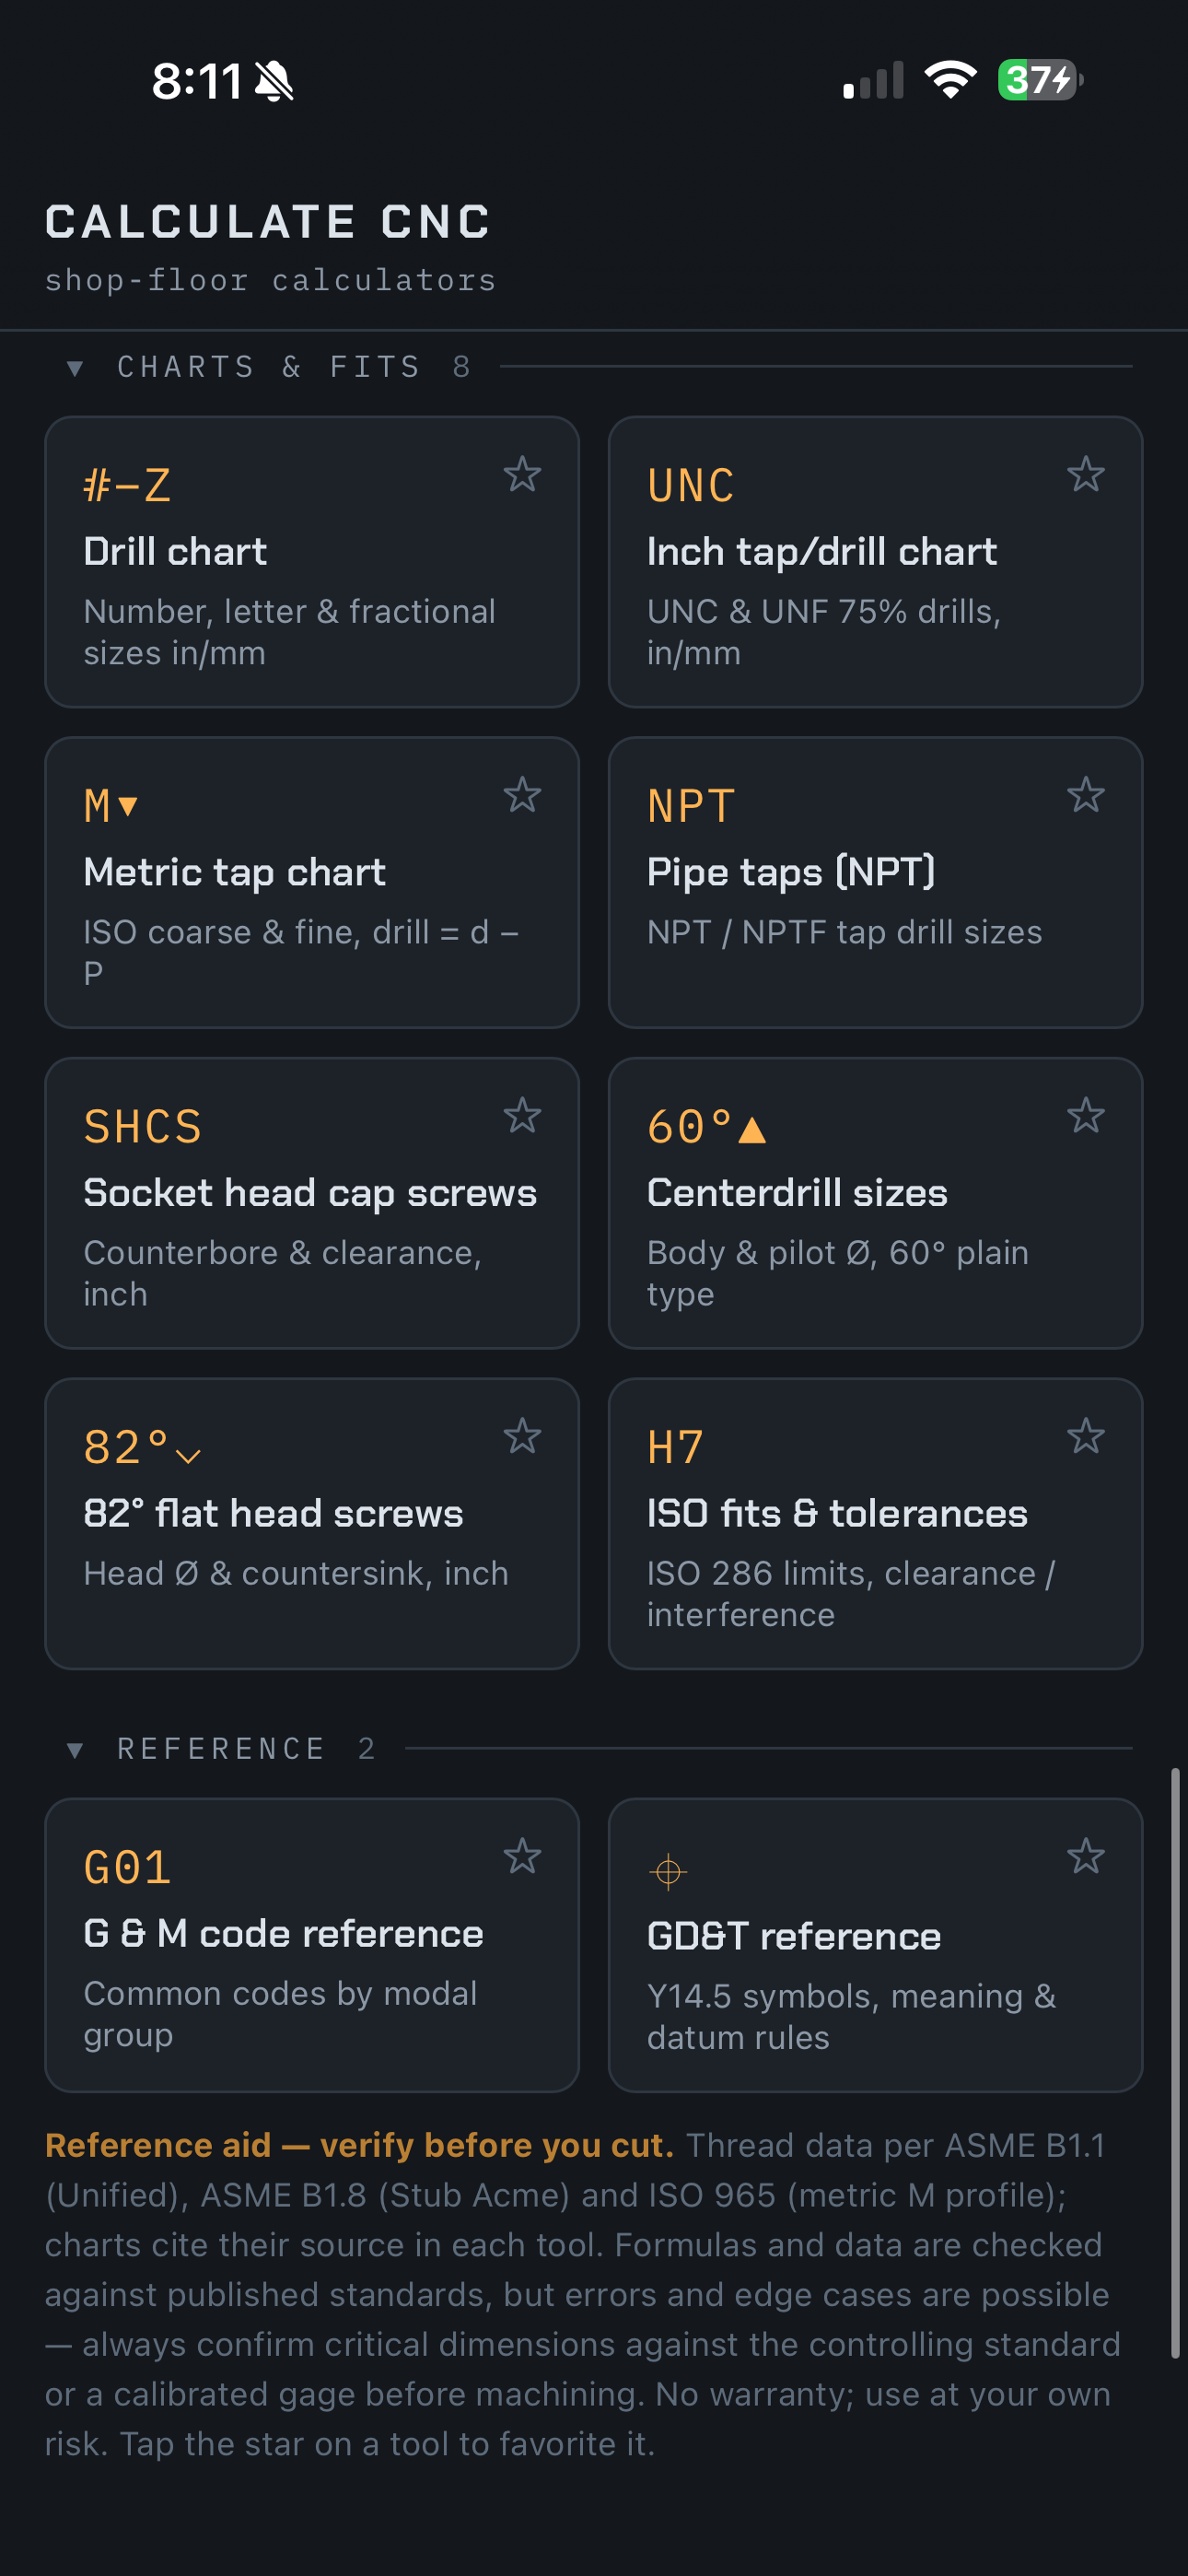Collapse the Charts & Fits section triangle
1188x2576 pixels.
(75, 368)
